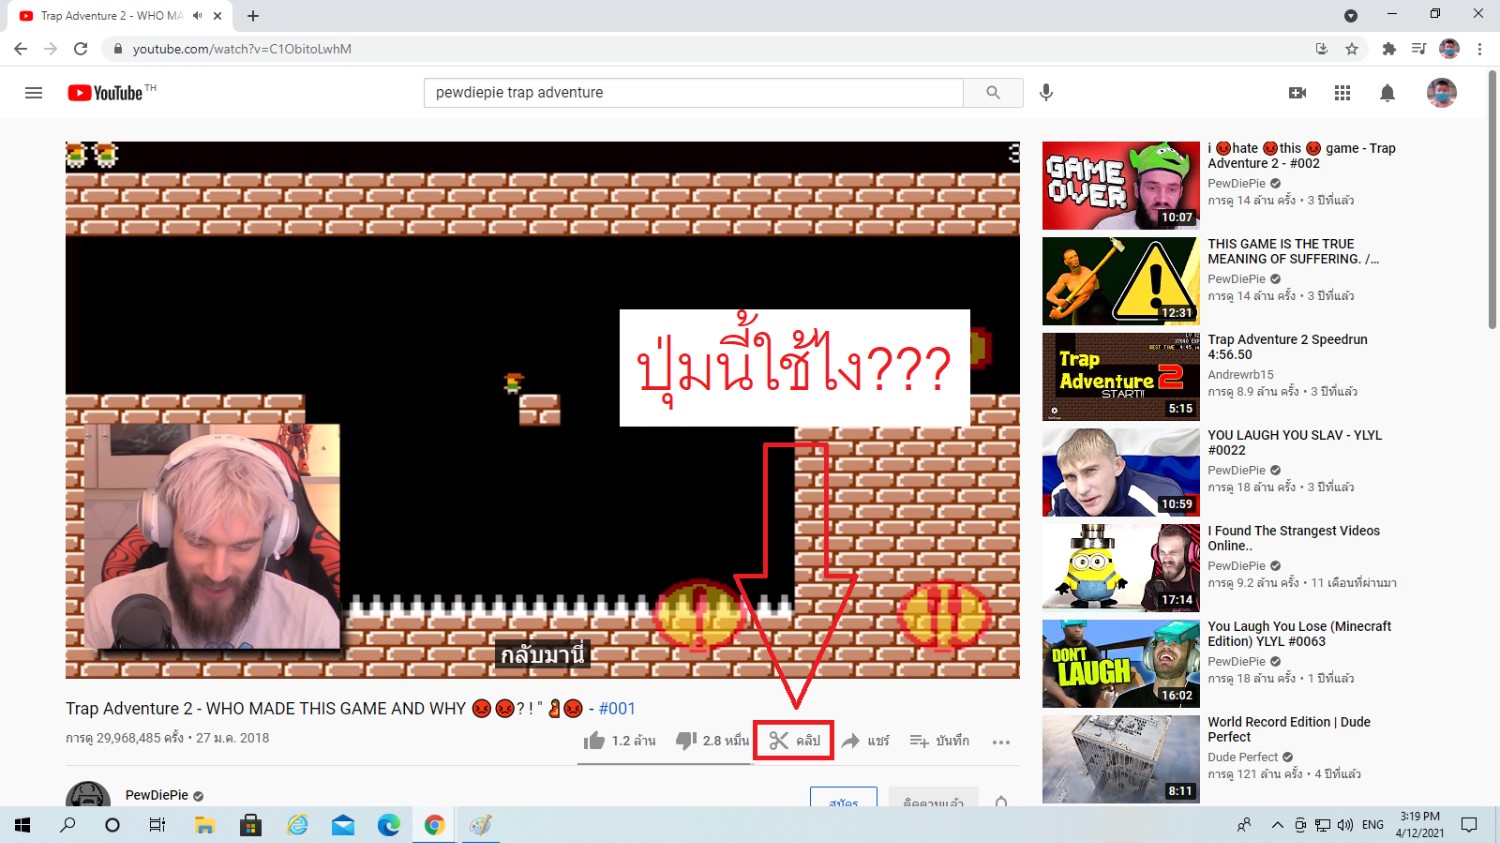
Task: Open the Windows Start menu
Action: (x=22, y=825)
